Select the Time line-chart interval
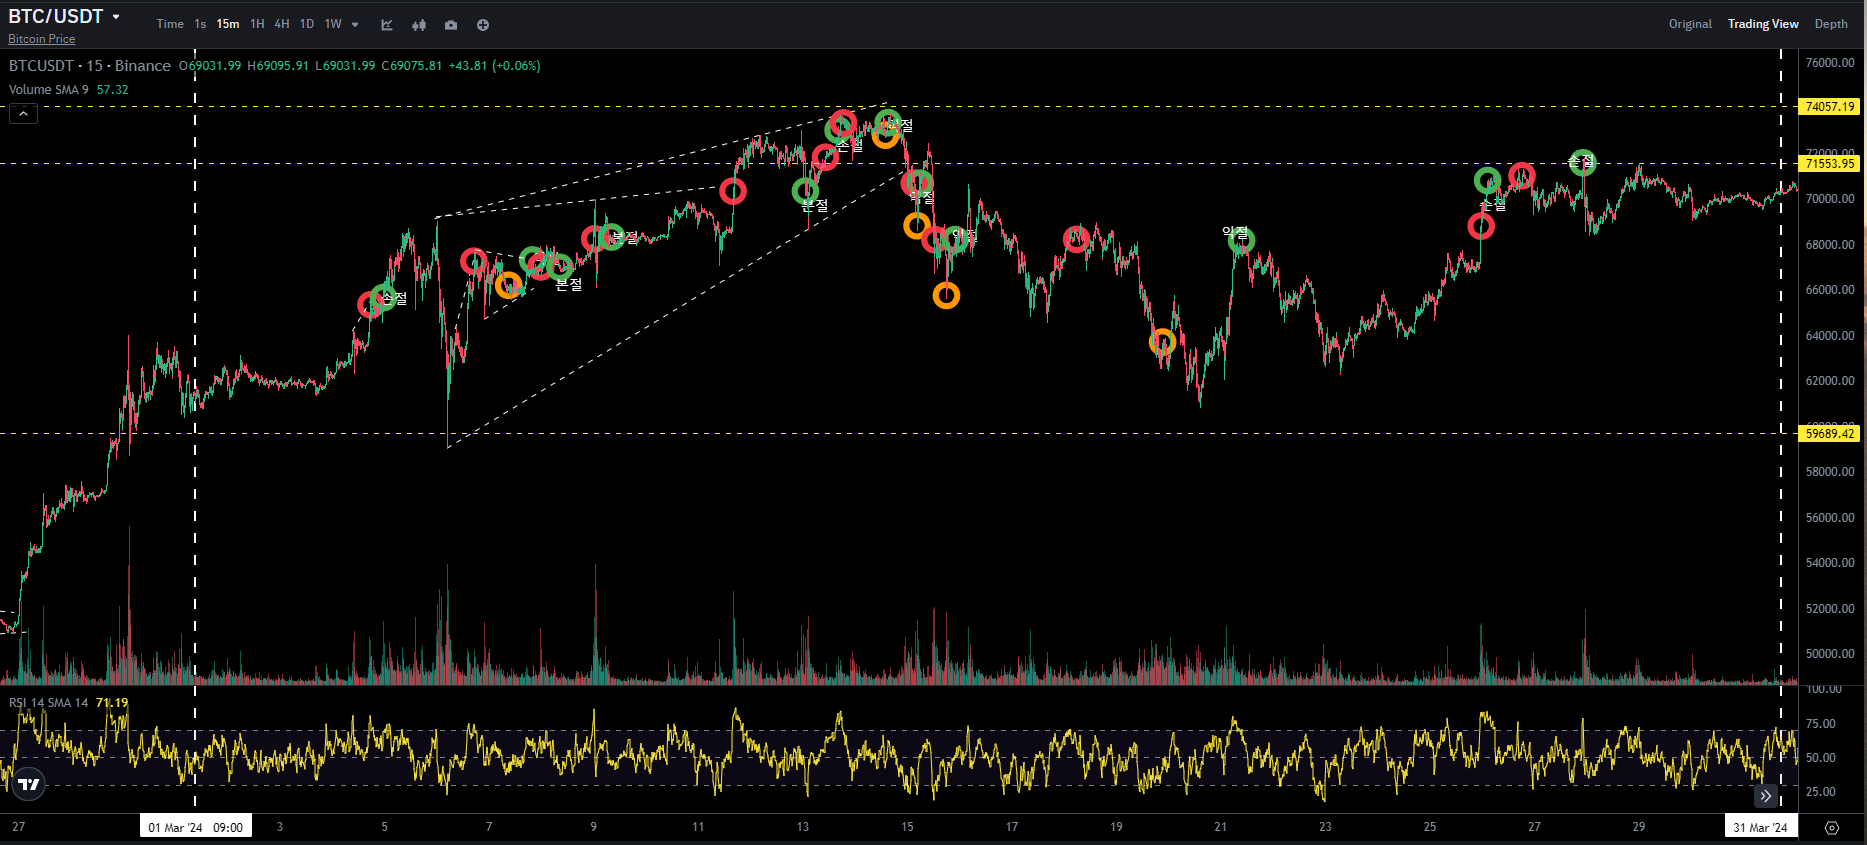Image resolution: width=1867 pixels, height=845 pixels. point(170,24)
